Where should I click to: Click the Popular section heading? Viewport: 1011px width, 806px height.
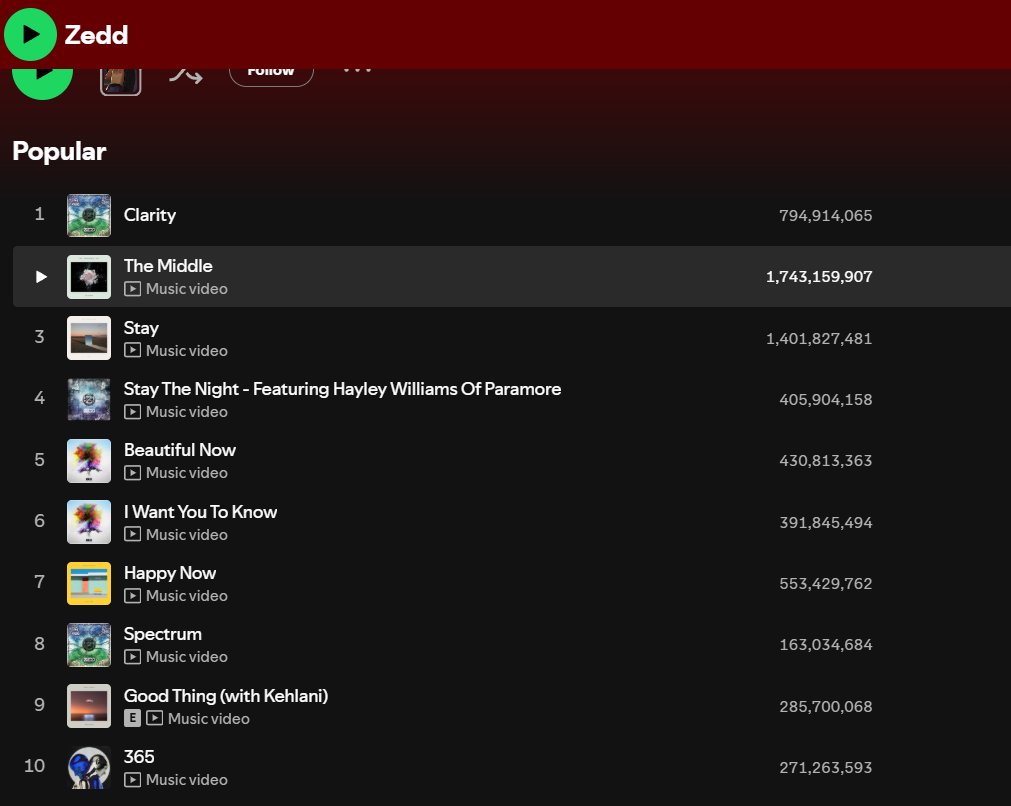[59, 152]
